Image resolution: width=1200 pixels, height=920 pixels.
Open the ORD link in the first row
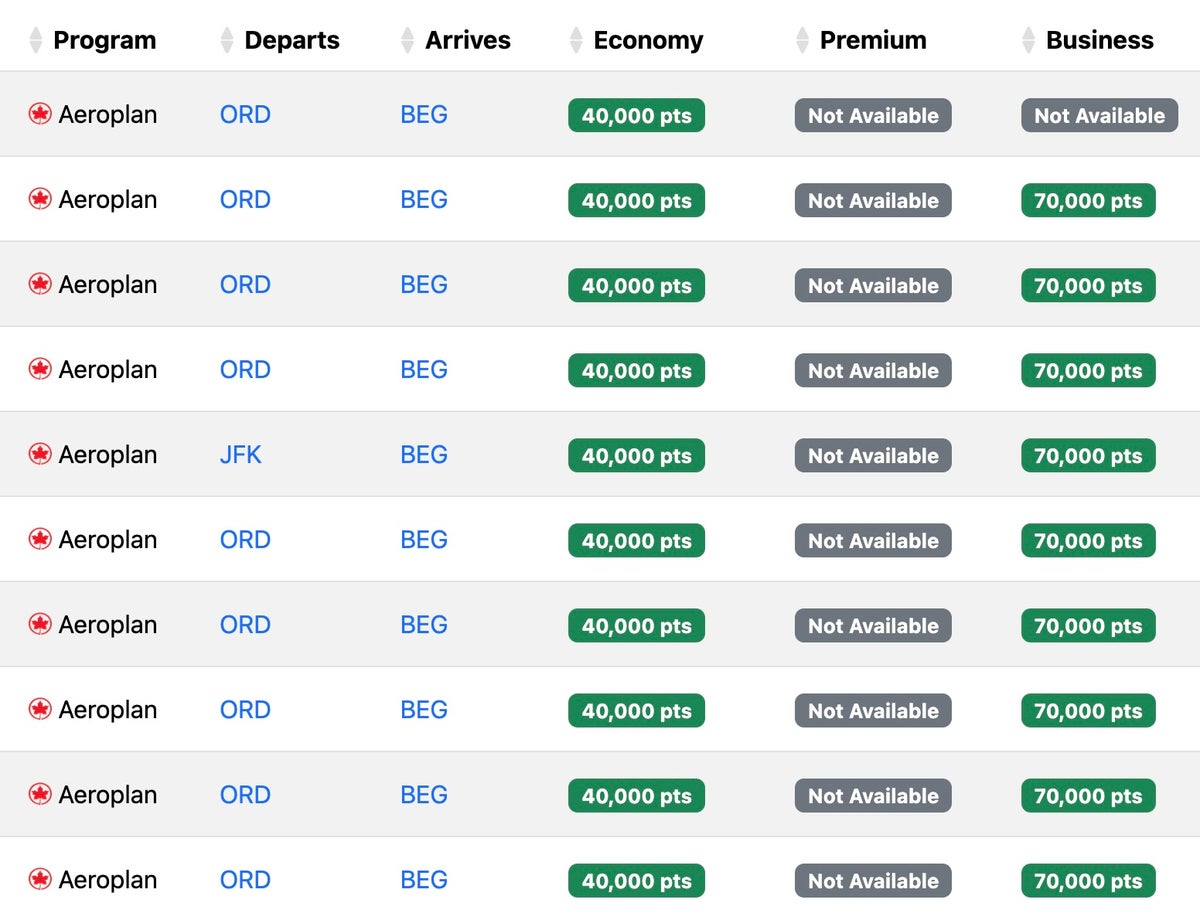coord(245,115)
